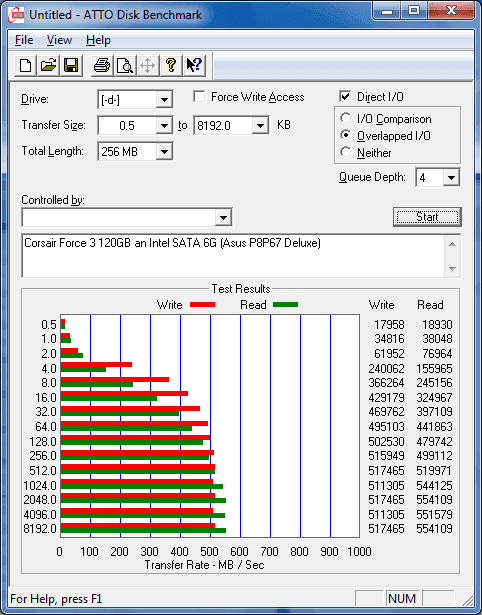Save results with the floppy disk icon
The width and height of the screenshot is (482, 615).
tap(71, 65)
